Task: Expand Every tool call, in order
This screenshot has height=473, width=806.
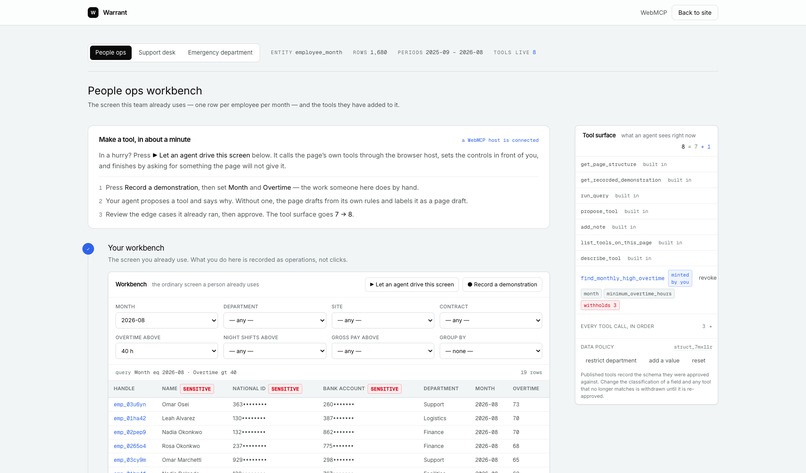Action: click(x=646, y=326)
